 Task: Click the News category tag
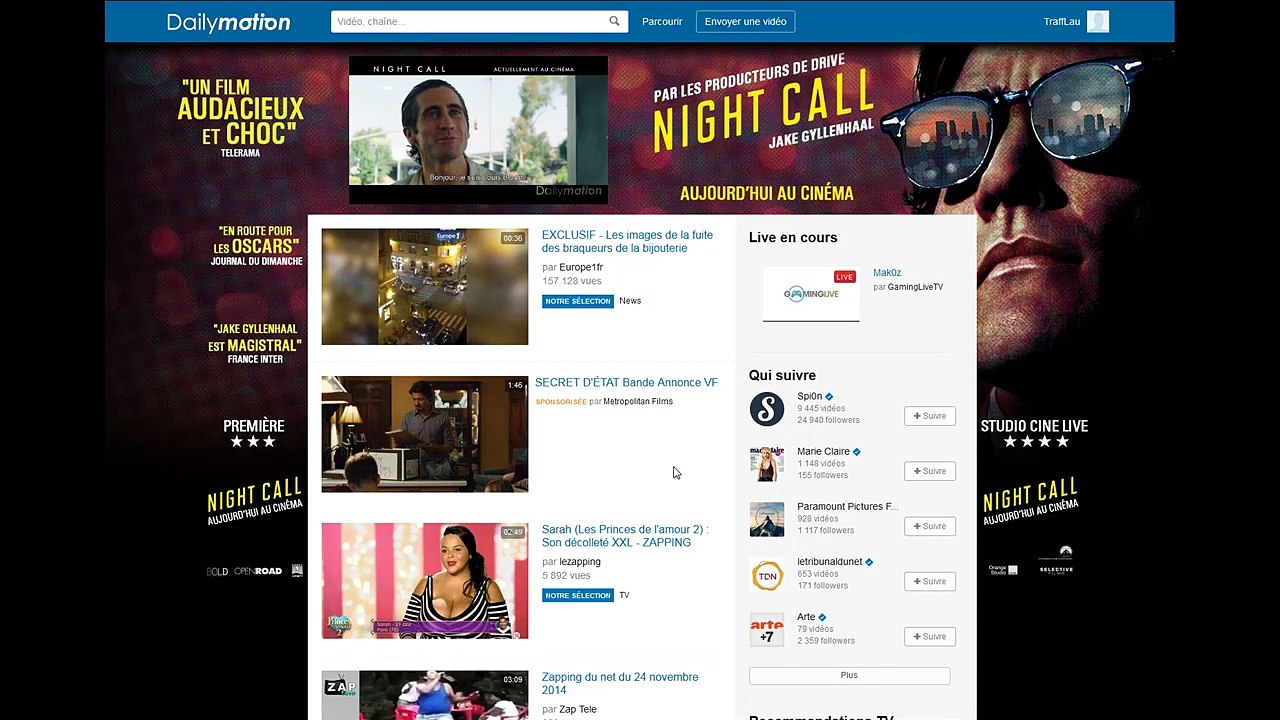(x=630, y=301)
